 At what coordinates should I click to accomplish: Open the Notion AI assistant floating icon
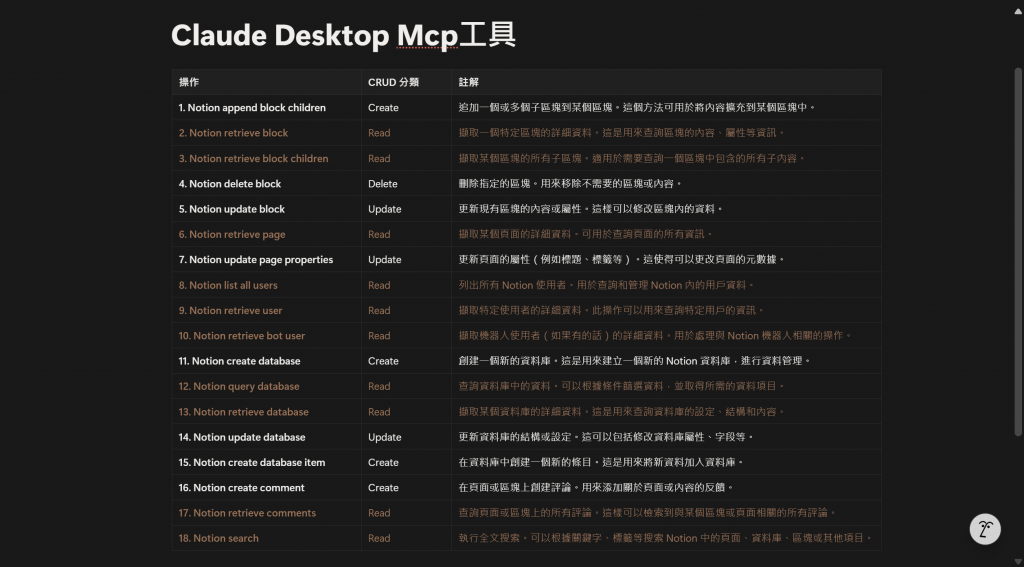click(985, 528)
